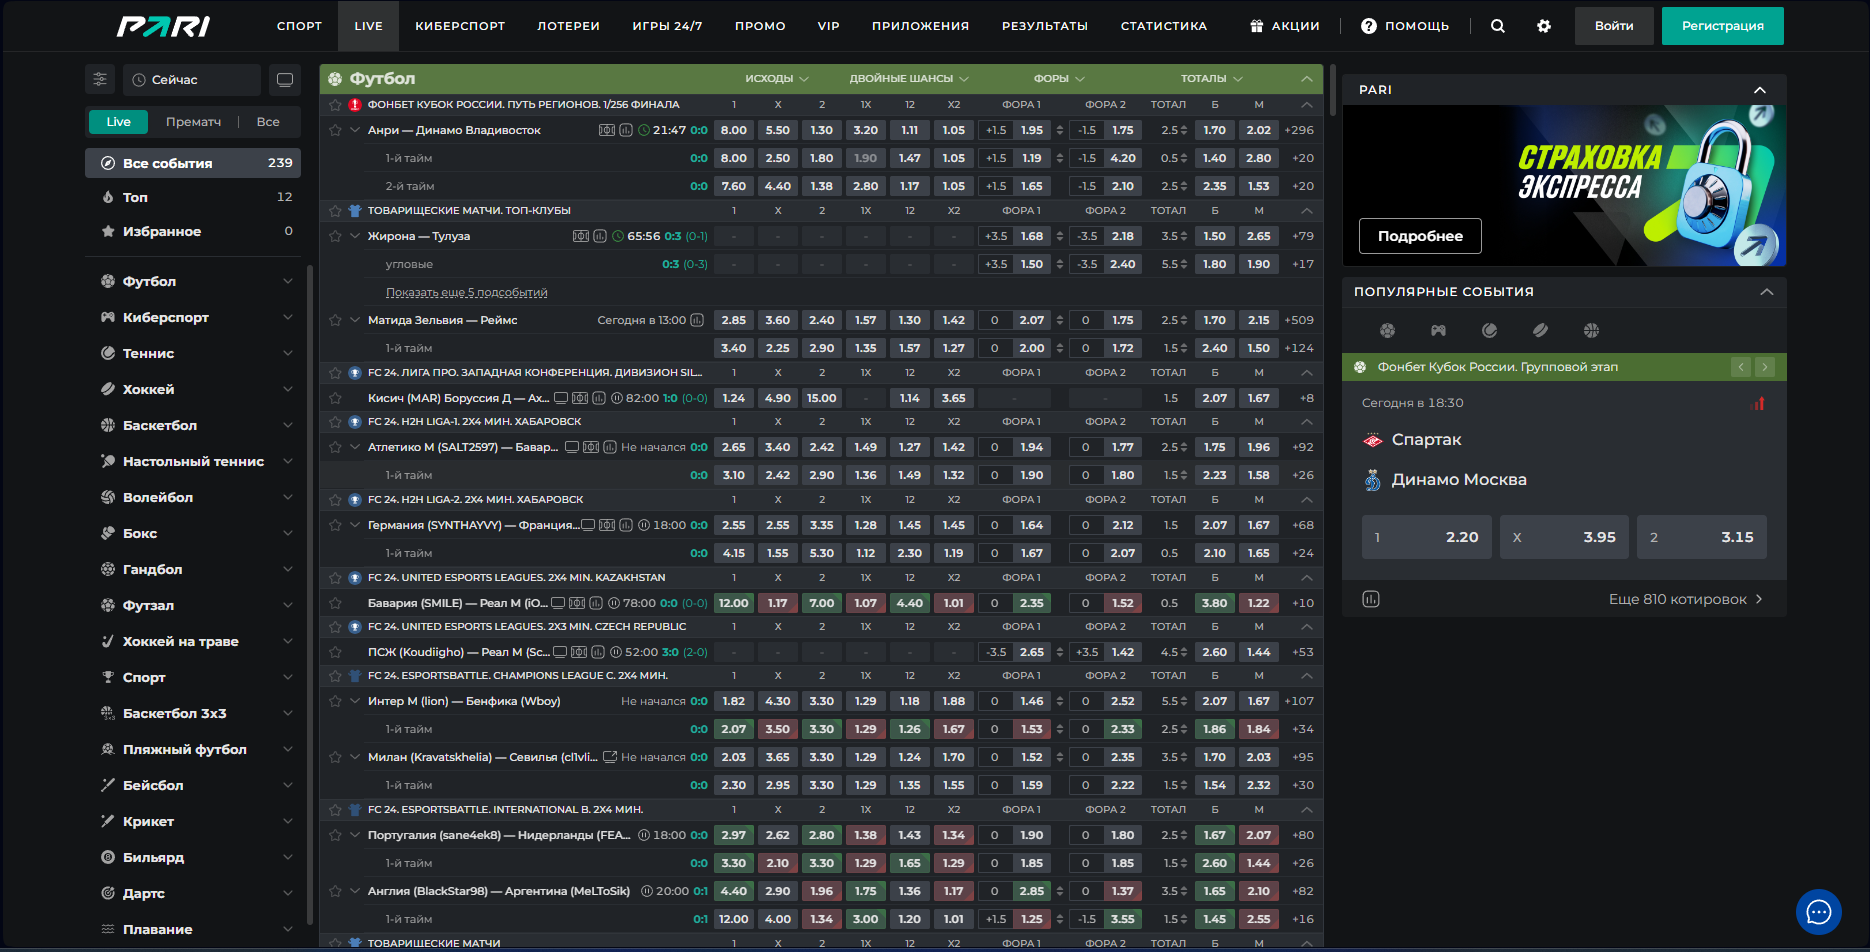The height and width of the screenshot is (952, 1870).
Task: Favorite the Матида Зельвия — Реймс match
Action: [x=335, y=320]
